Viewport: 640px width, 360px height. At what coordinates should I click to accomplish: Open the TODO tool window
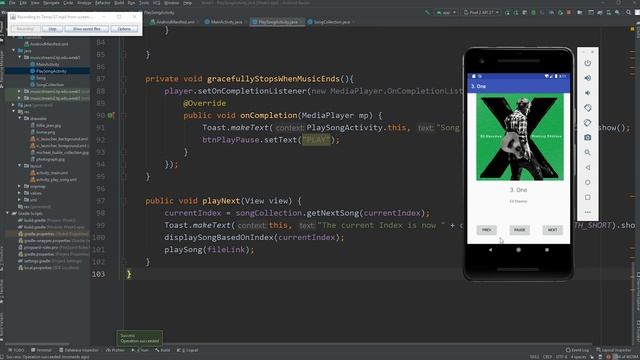click(x=16, y=350)
